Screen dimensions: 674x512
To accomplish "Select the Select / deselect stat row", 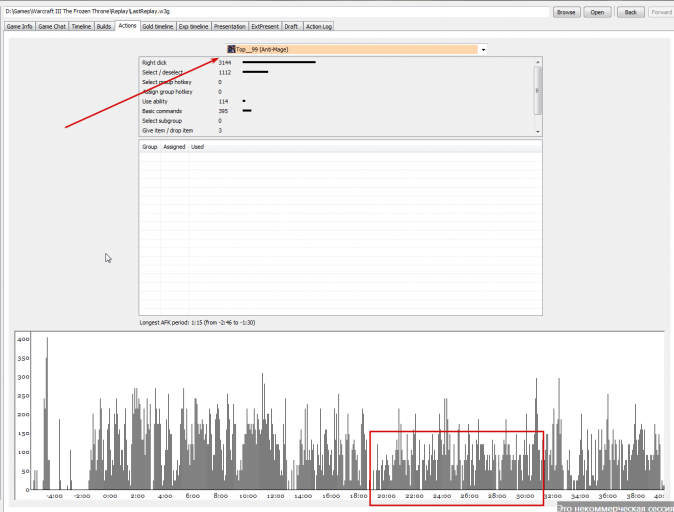I will point(337,72).
